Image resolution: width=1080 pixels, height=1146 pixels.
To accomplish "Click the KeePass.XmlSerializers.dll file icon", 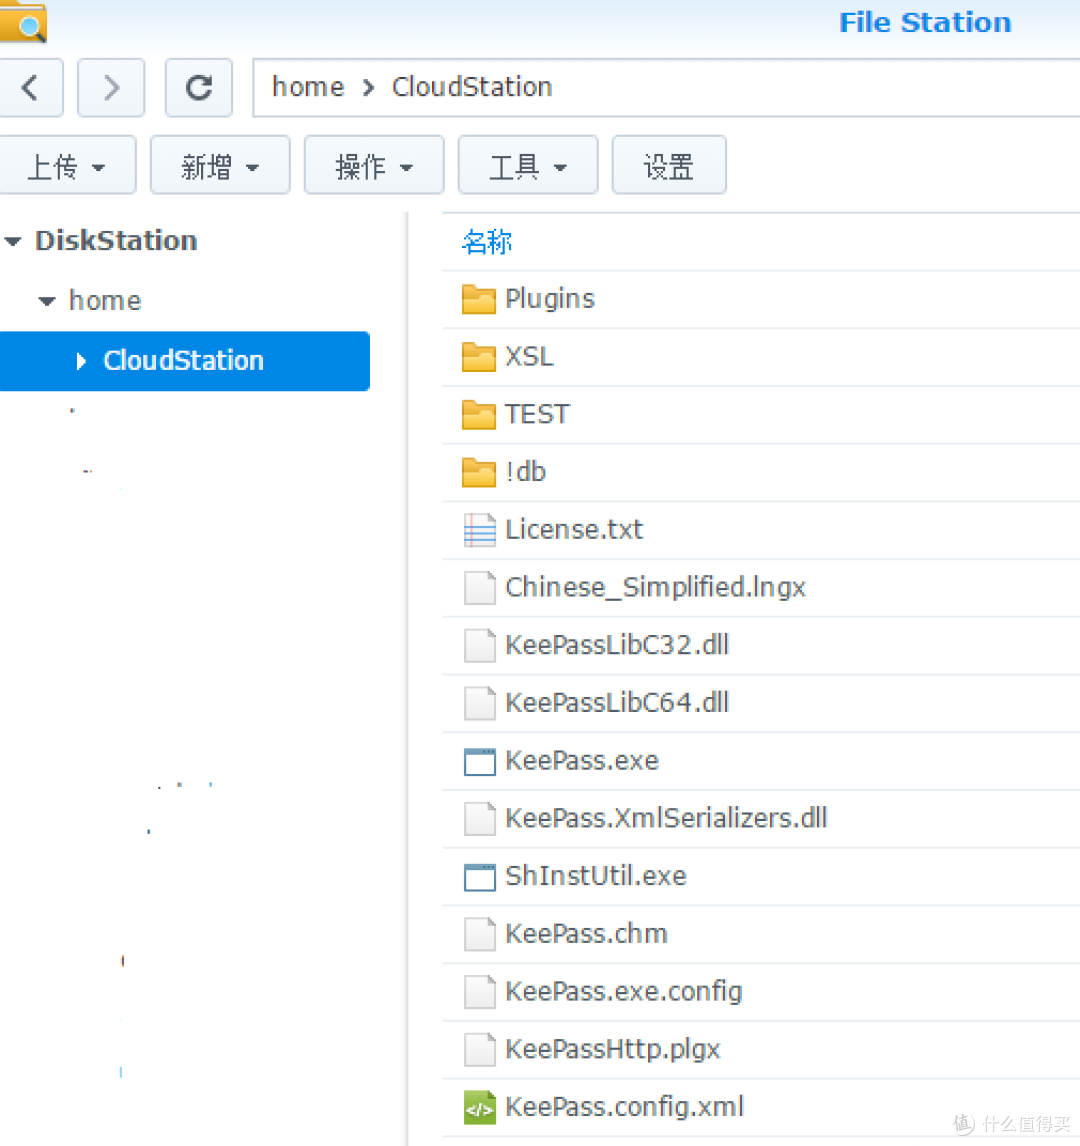I will [x=480, y=819].
